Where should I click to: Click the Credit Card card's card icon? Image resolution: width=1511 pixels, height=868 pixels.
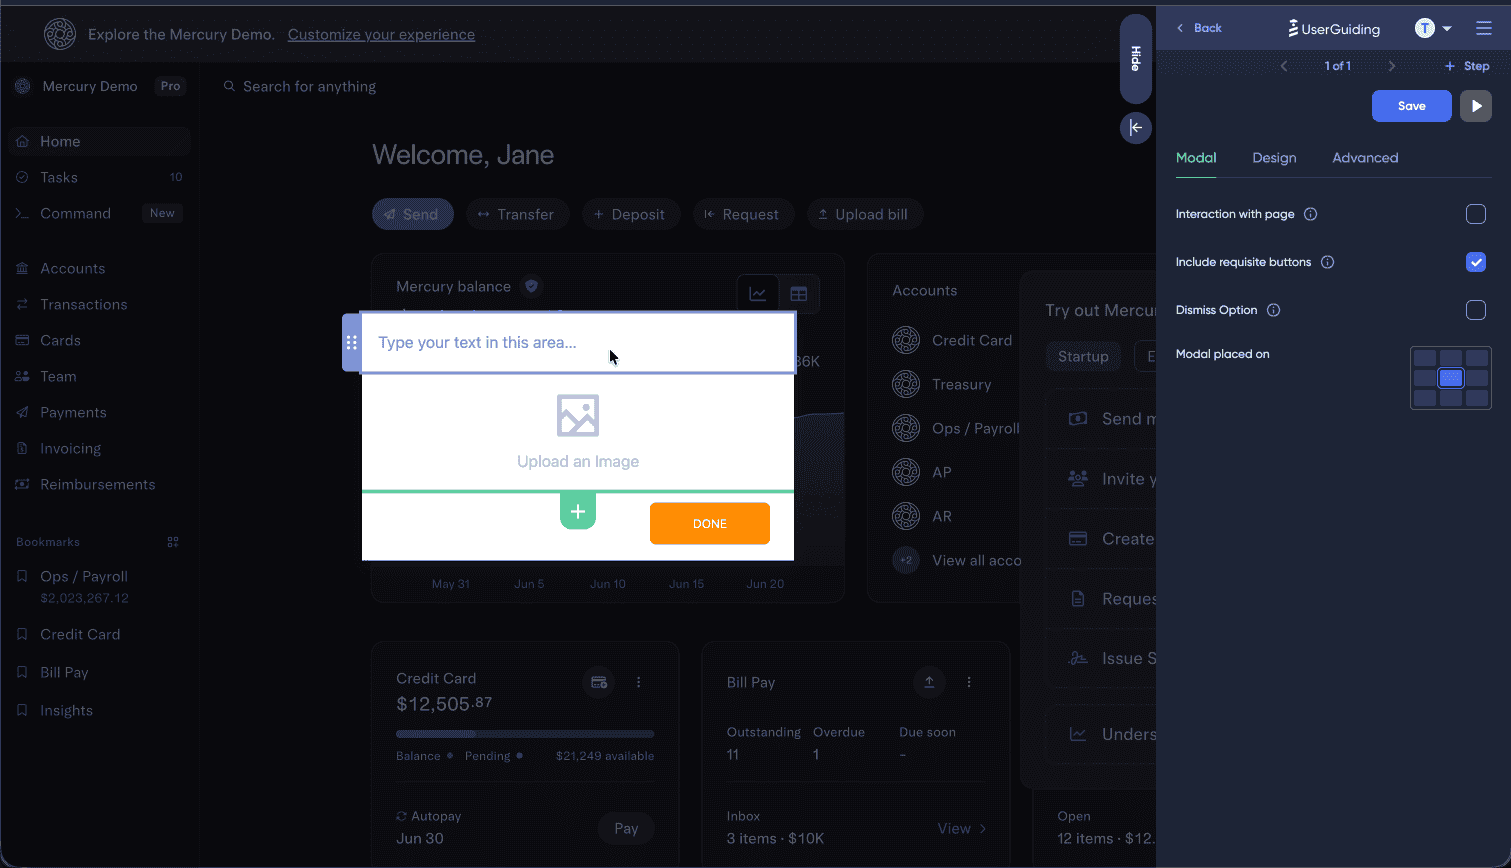[599, 682]
